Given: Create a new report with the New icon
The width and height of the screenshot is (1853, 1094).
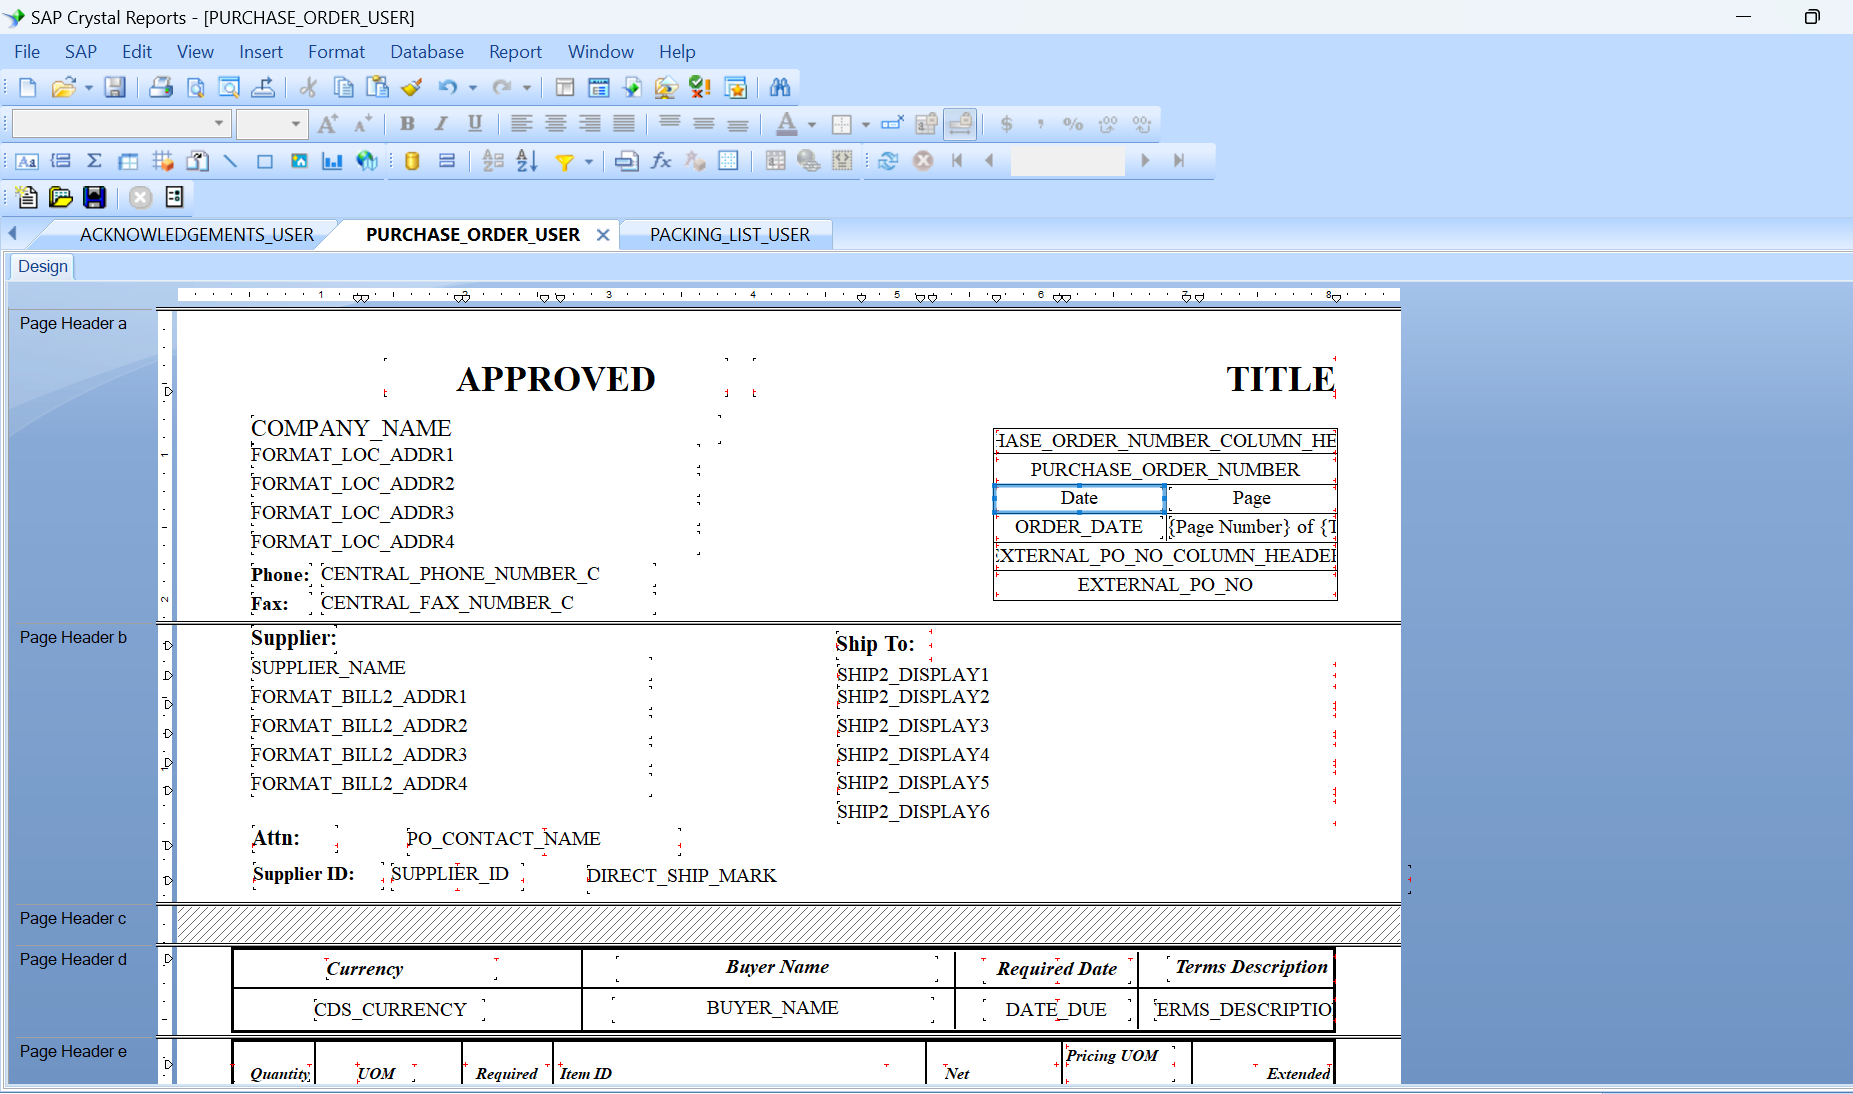Looking at the screenshot, I should (x=27, y=88).
